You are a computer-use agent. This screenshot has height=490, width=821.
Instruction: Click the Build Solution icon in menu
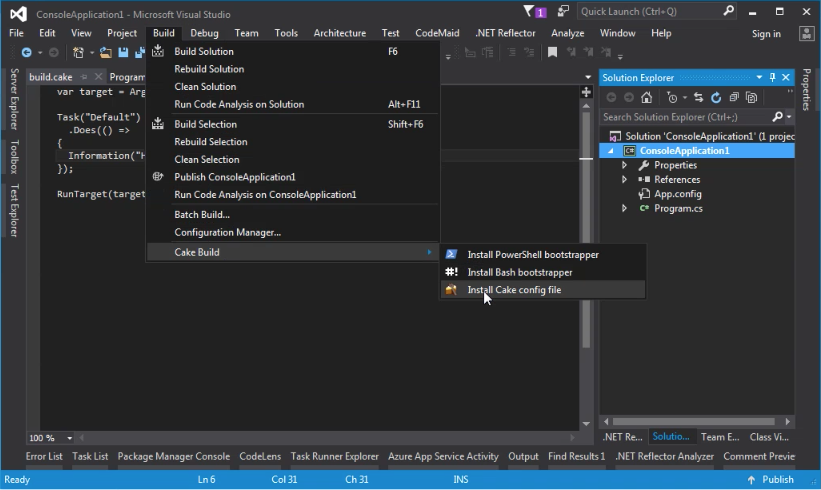(158, 51)
